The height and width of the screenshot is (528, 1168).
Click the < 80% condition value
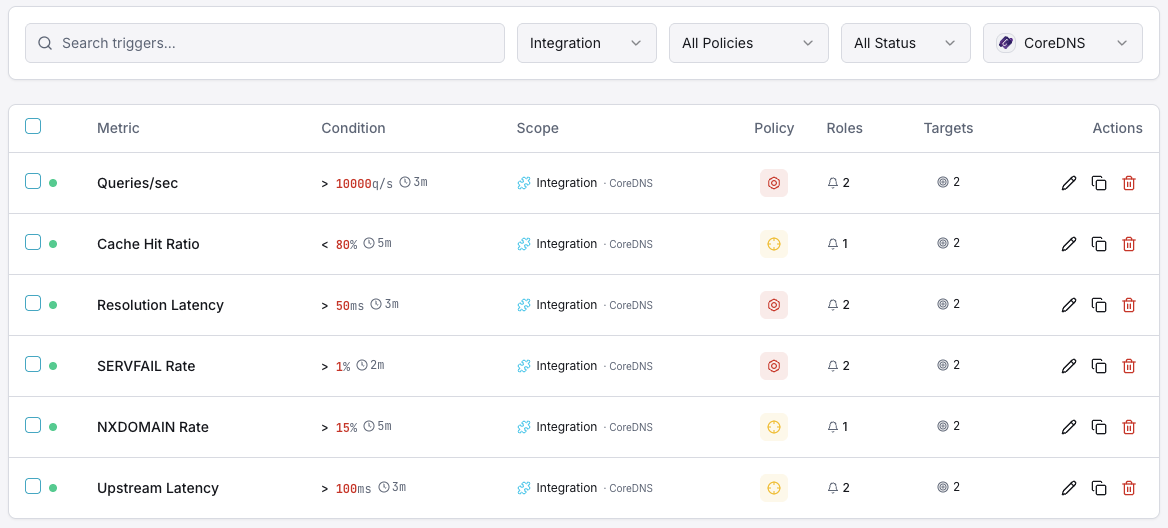pyautogui.click(x=339, y=244)
